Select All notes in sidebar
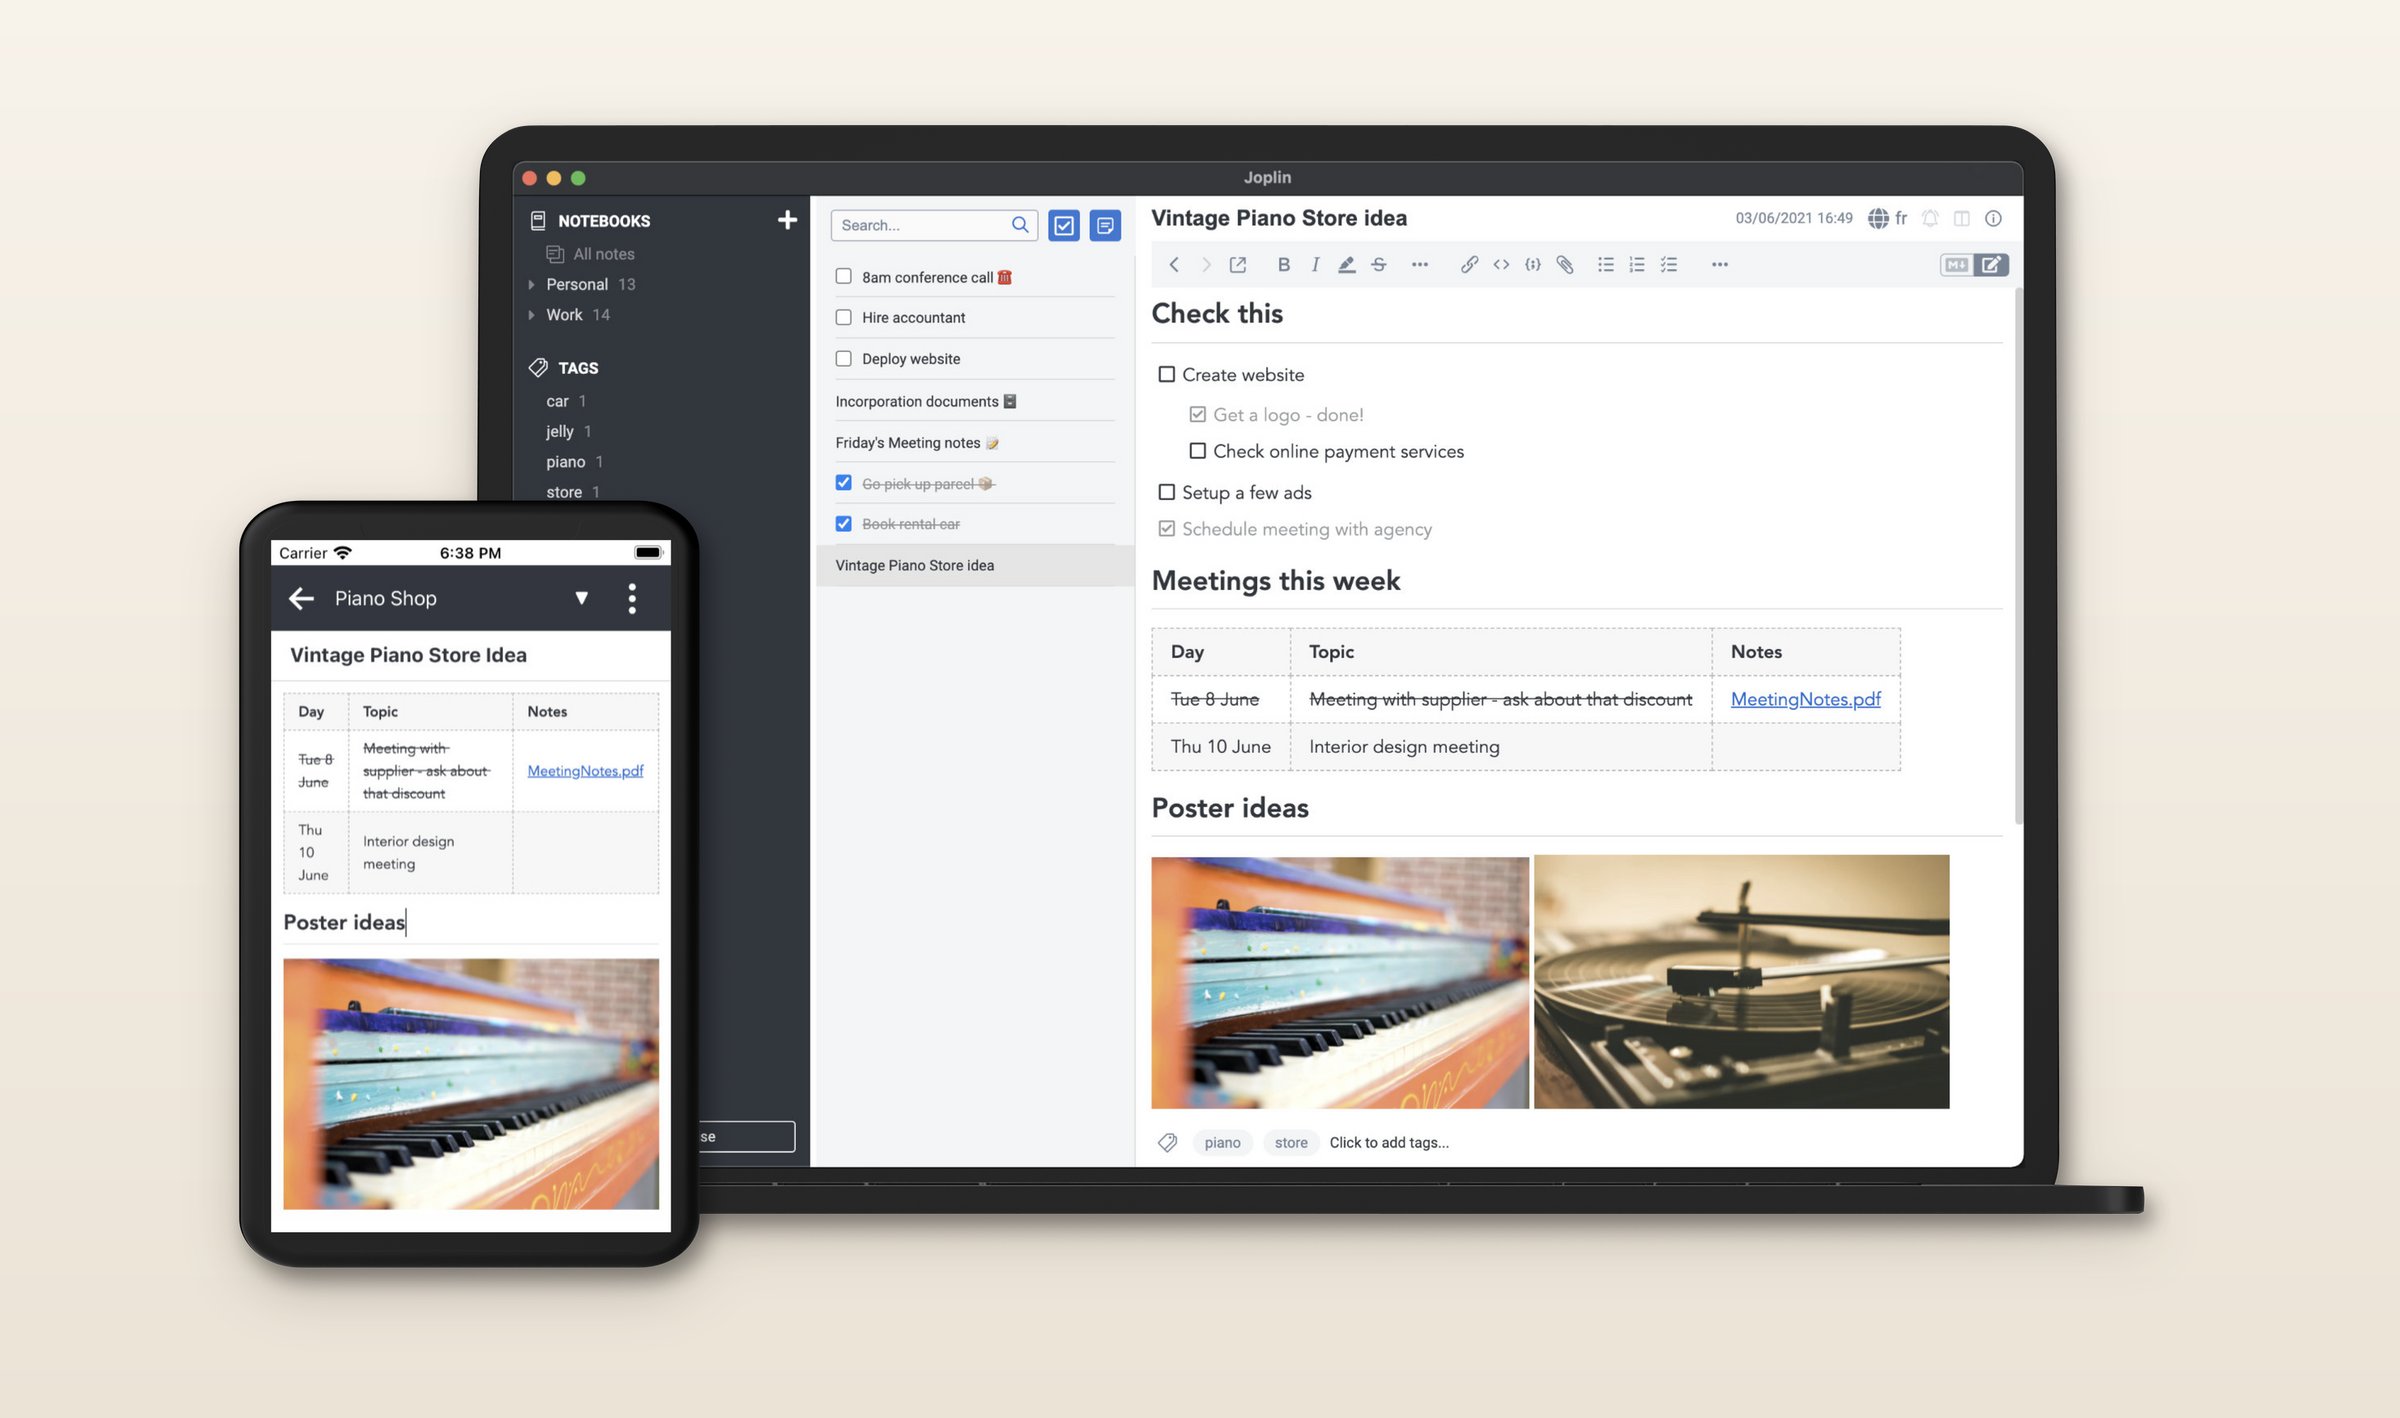This screenshot has height=1418, width=2400. click(x=590, y=254)
